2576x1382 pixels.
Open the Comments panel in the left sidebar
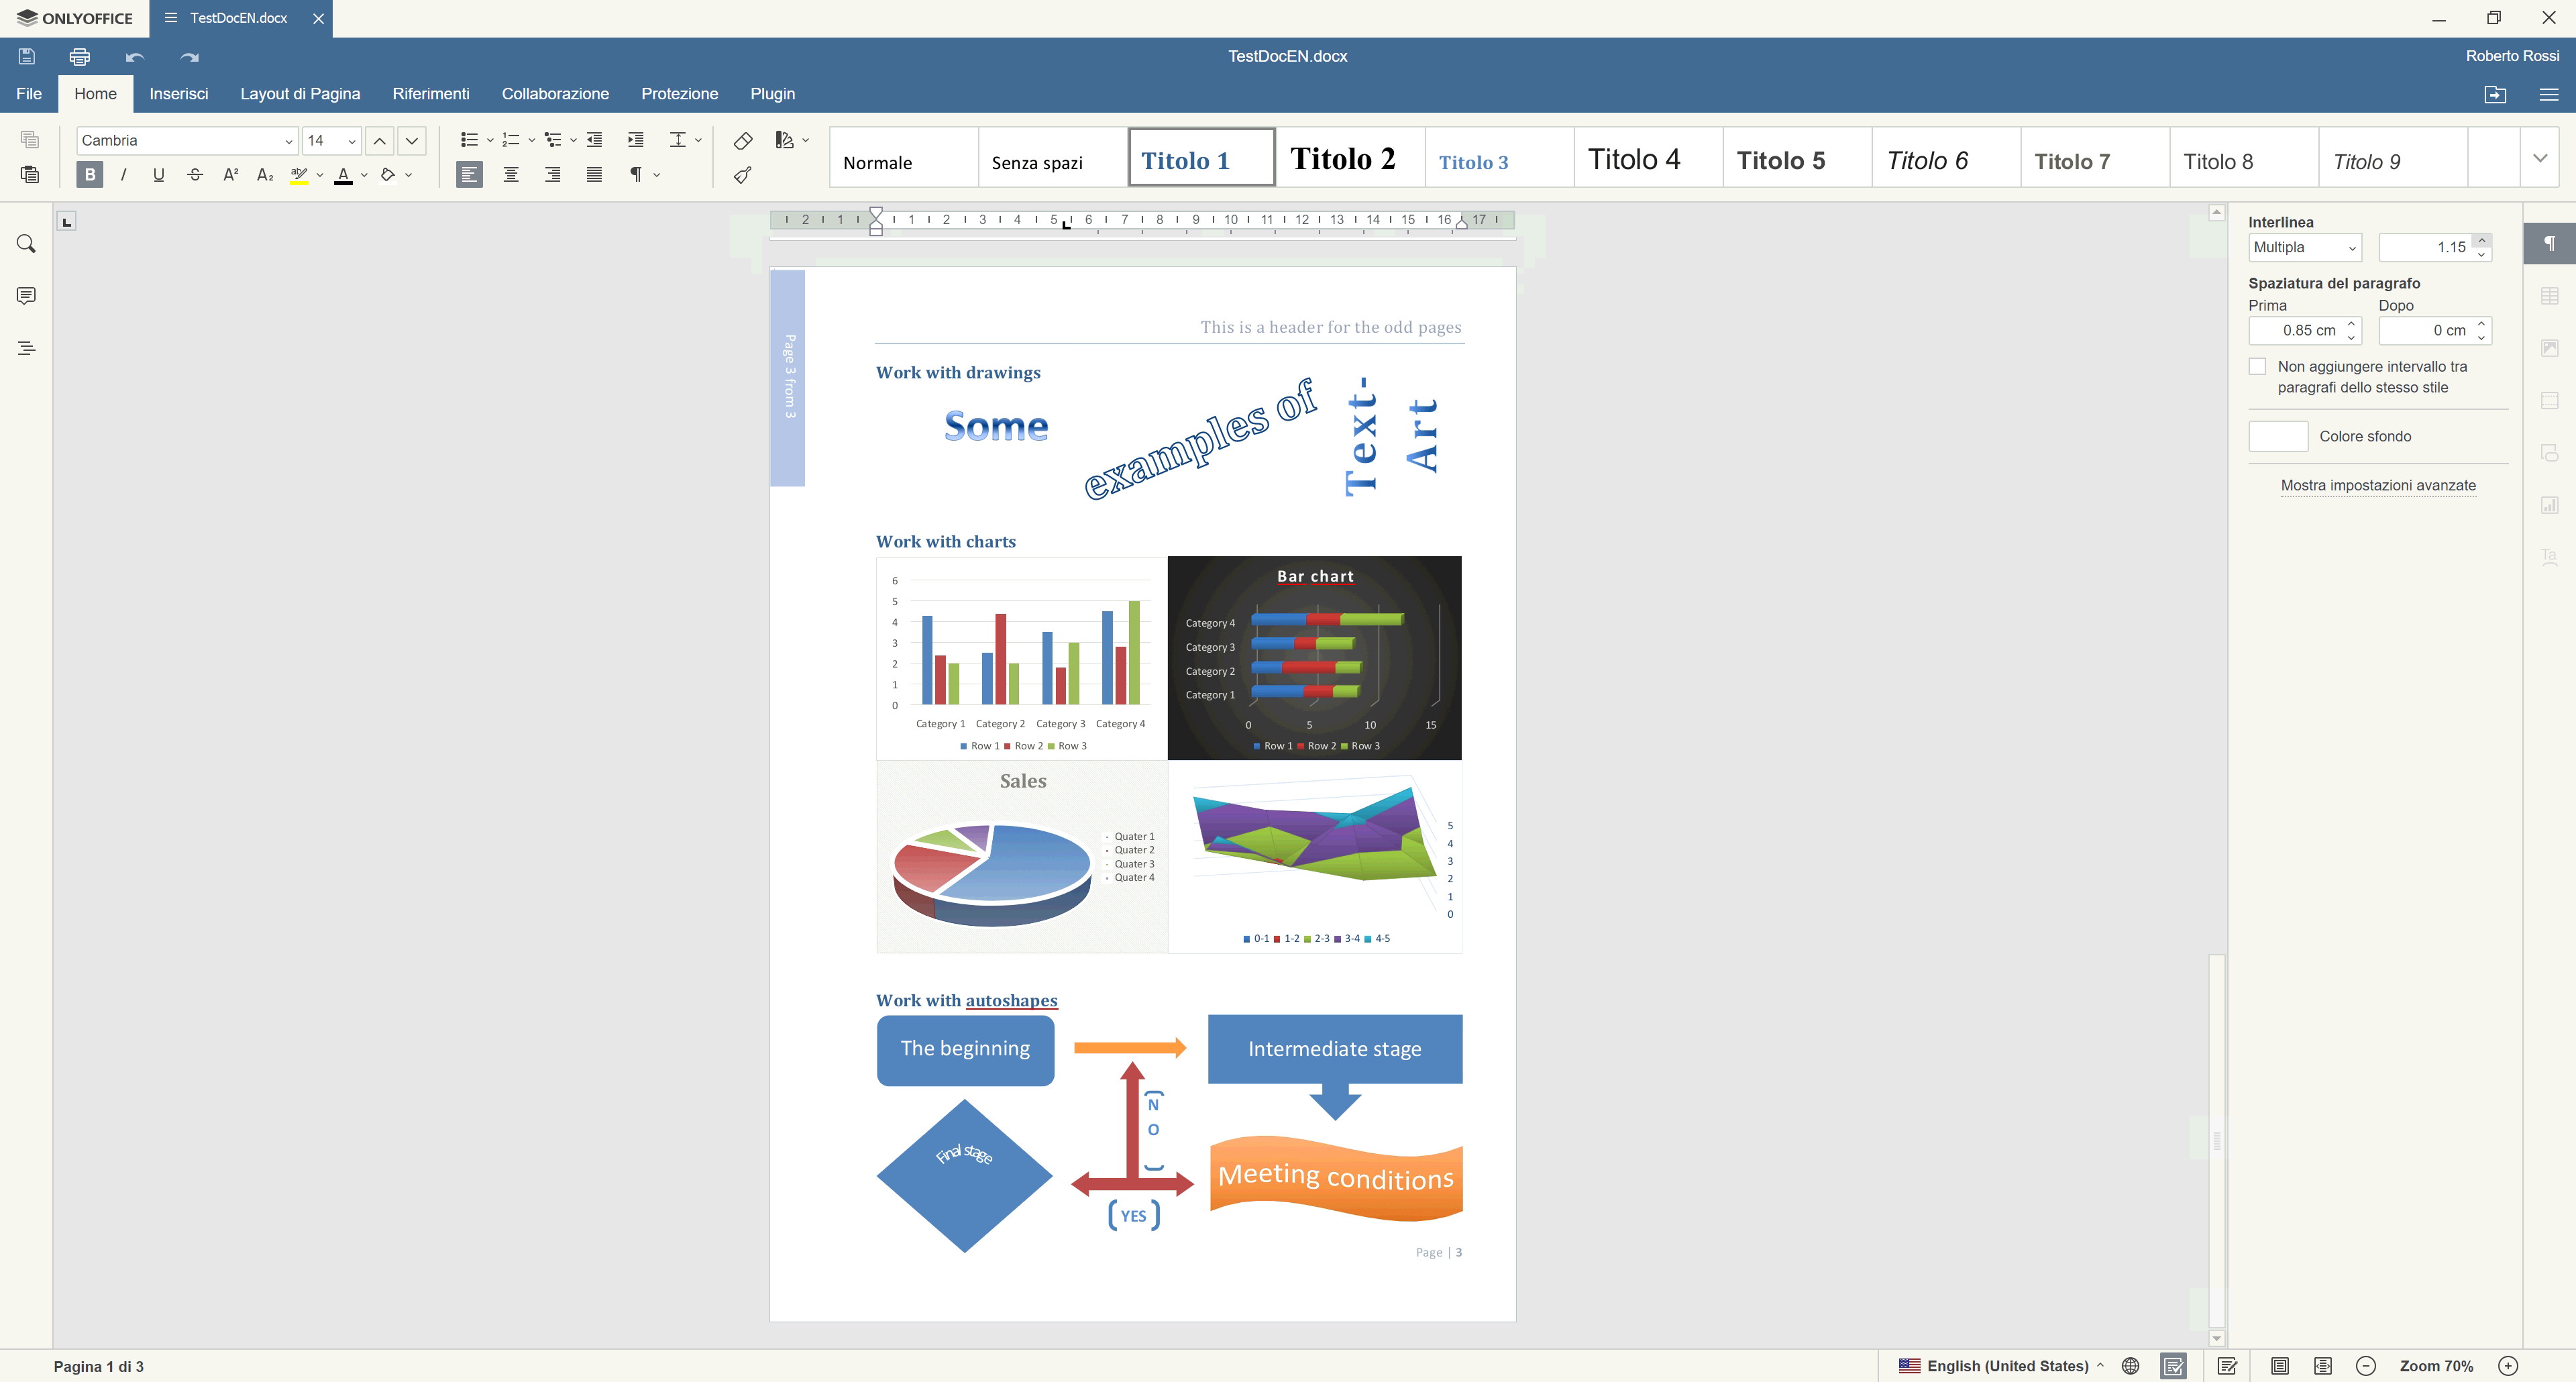[27, 296]
